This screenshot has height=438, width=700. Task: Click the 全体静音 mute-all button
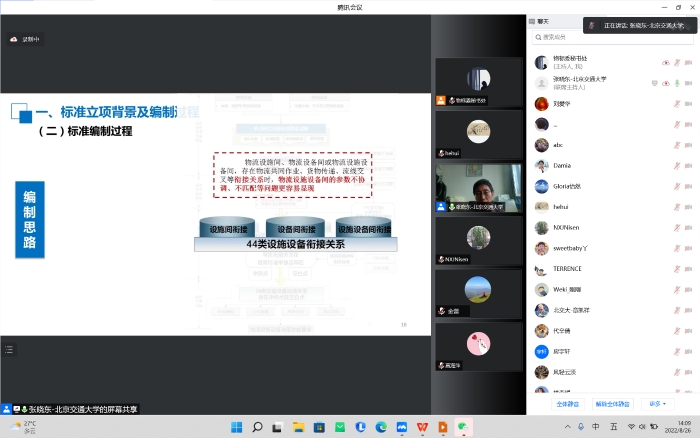[569, 404]
